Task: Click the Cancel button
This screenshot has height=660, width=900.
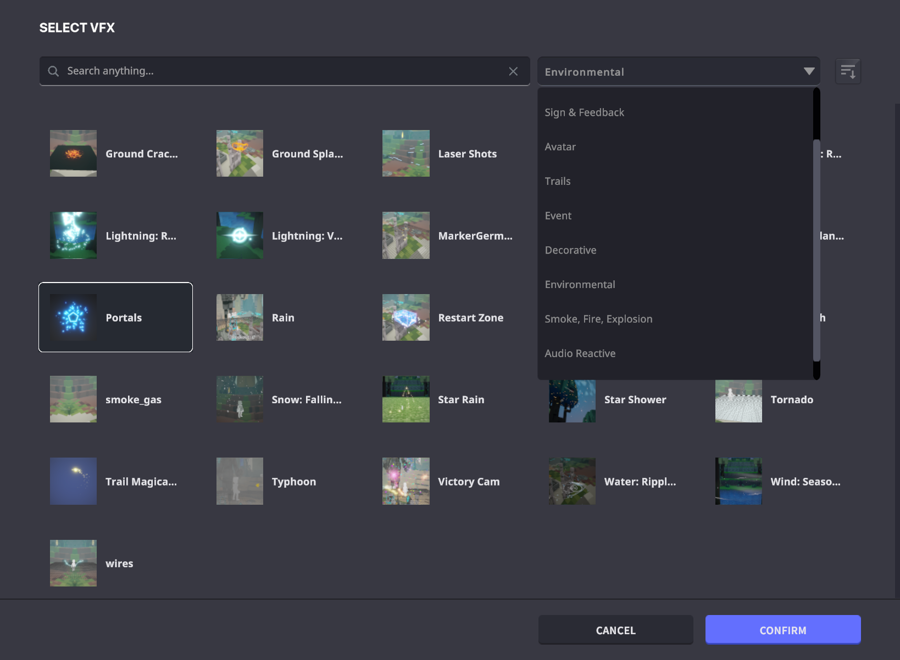Action: (x=615, y=630)
